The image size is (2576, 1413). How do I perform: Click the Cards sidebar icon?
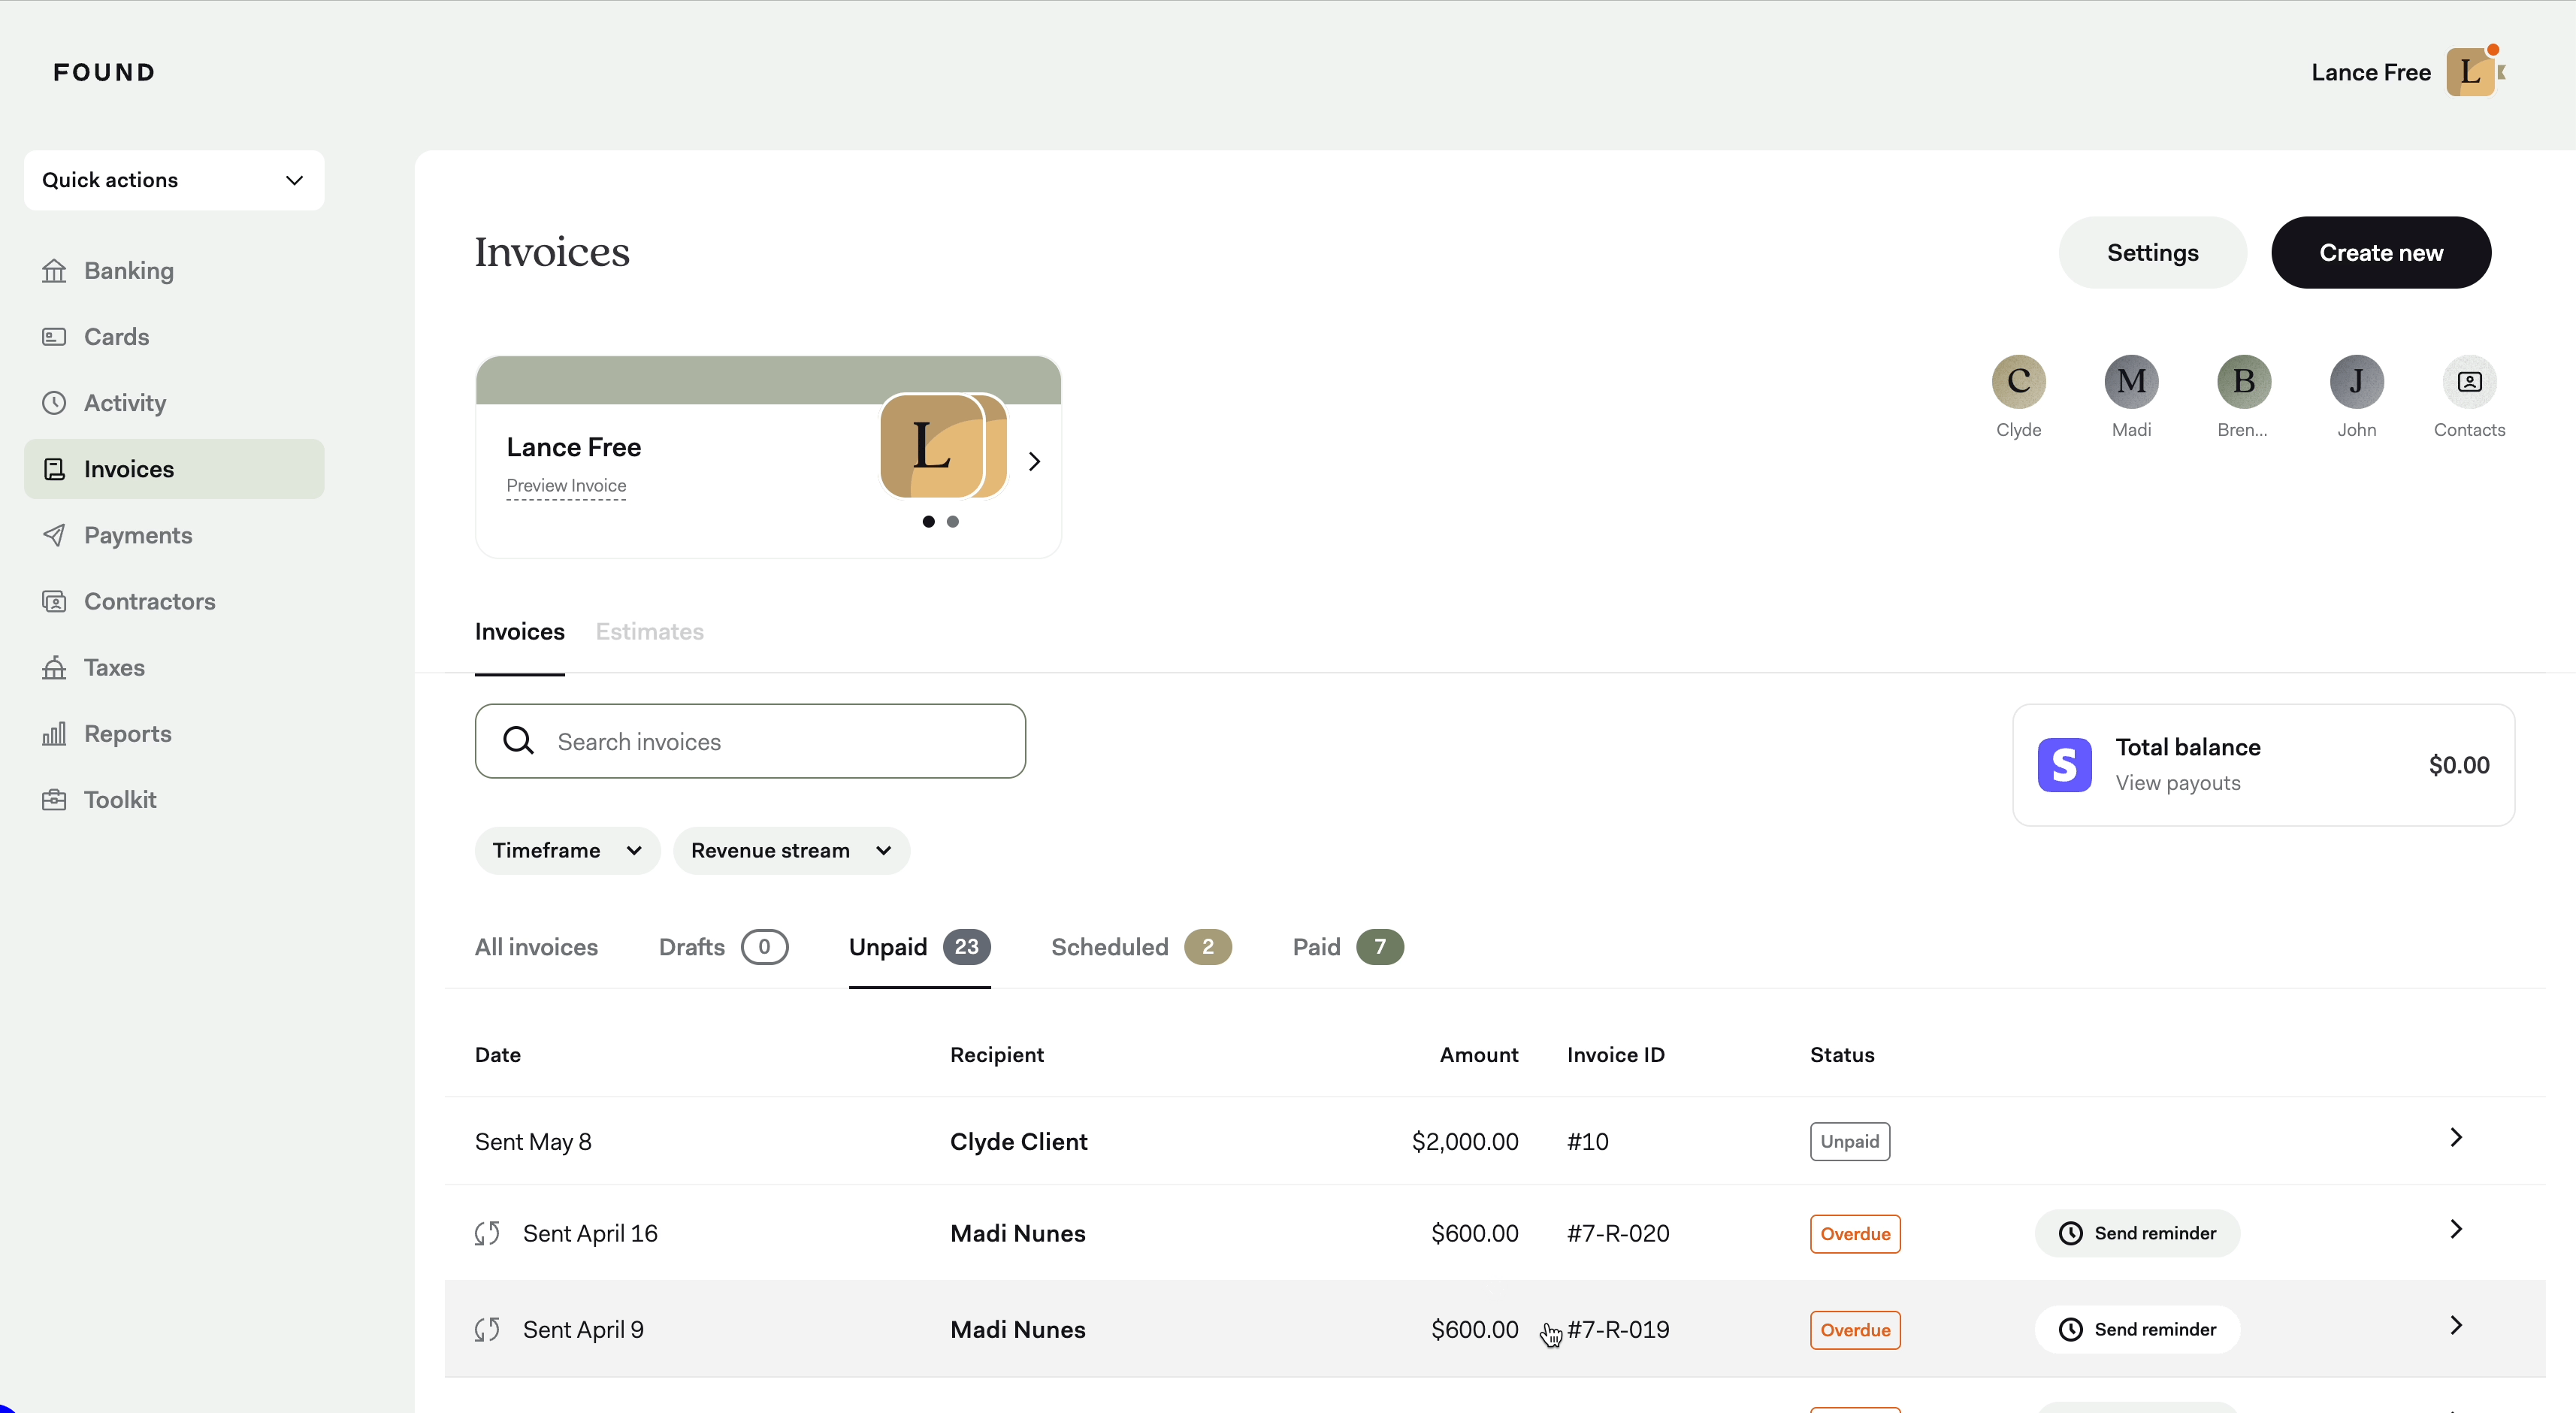[x=54, y=337]
